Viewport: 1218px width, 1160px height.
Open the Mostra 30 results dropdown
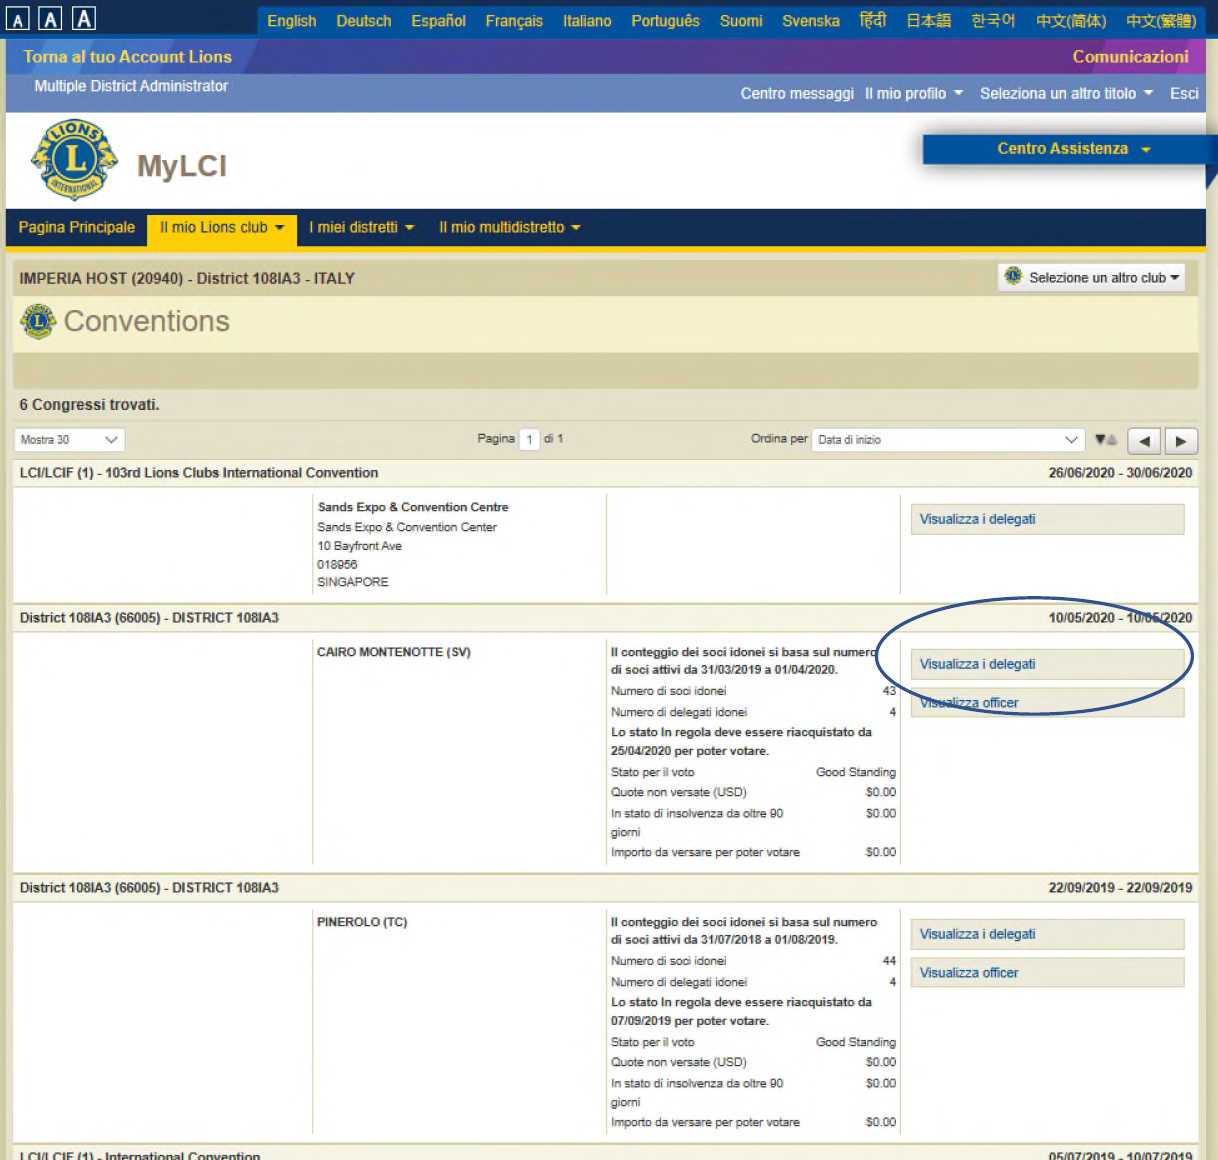[69, 440]
